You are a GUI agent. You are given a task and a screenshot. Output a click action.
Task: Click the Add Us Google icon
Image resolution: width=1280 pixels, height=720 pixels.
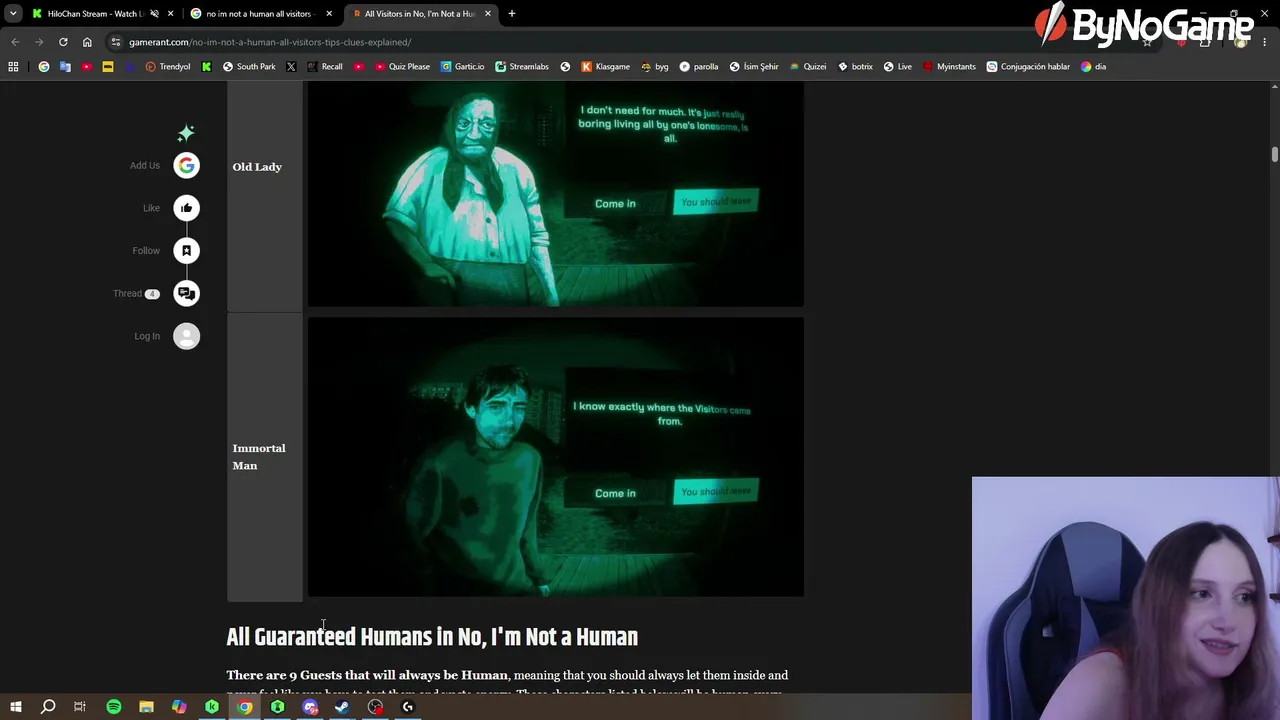[186, 166]
